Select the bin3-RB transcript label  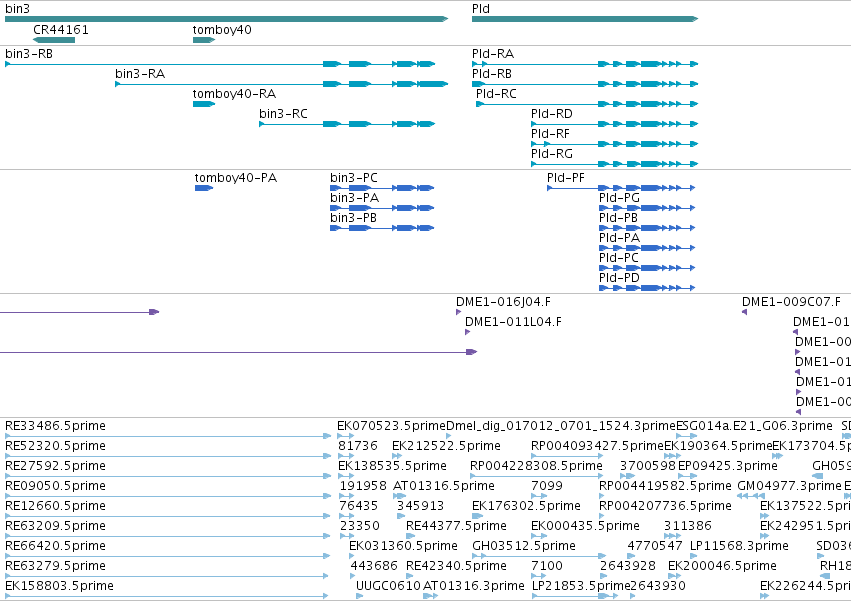[x=29, y=54]
